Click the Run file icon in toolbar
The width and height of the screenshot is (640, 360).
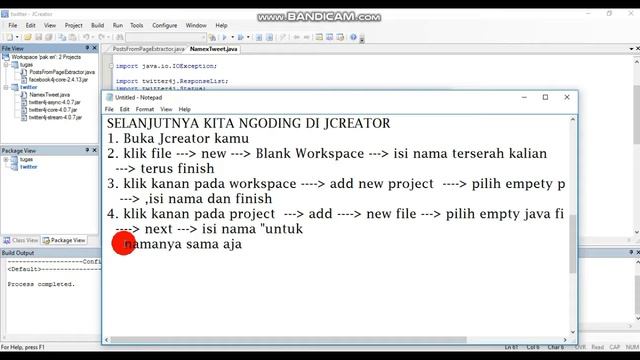click(x=241, y=37)
